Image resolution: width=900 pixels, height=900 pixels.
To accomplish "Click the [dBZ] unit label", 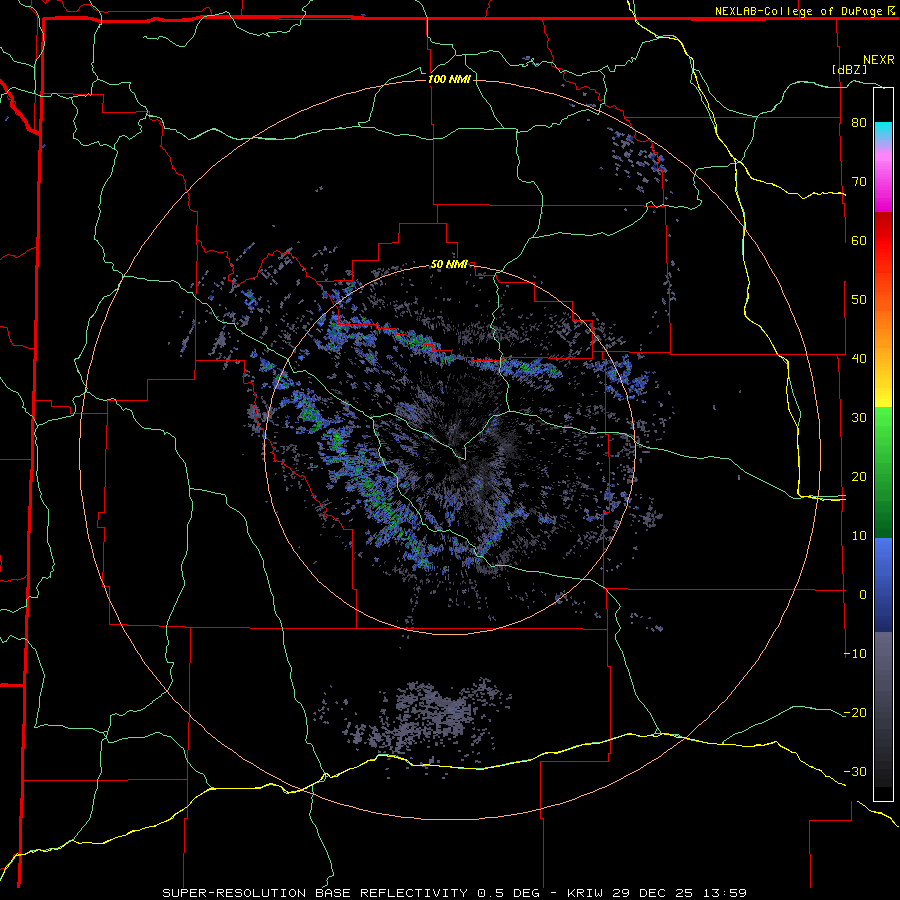I will pos(849,69).
